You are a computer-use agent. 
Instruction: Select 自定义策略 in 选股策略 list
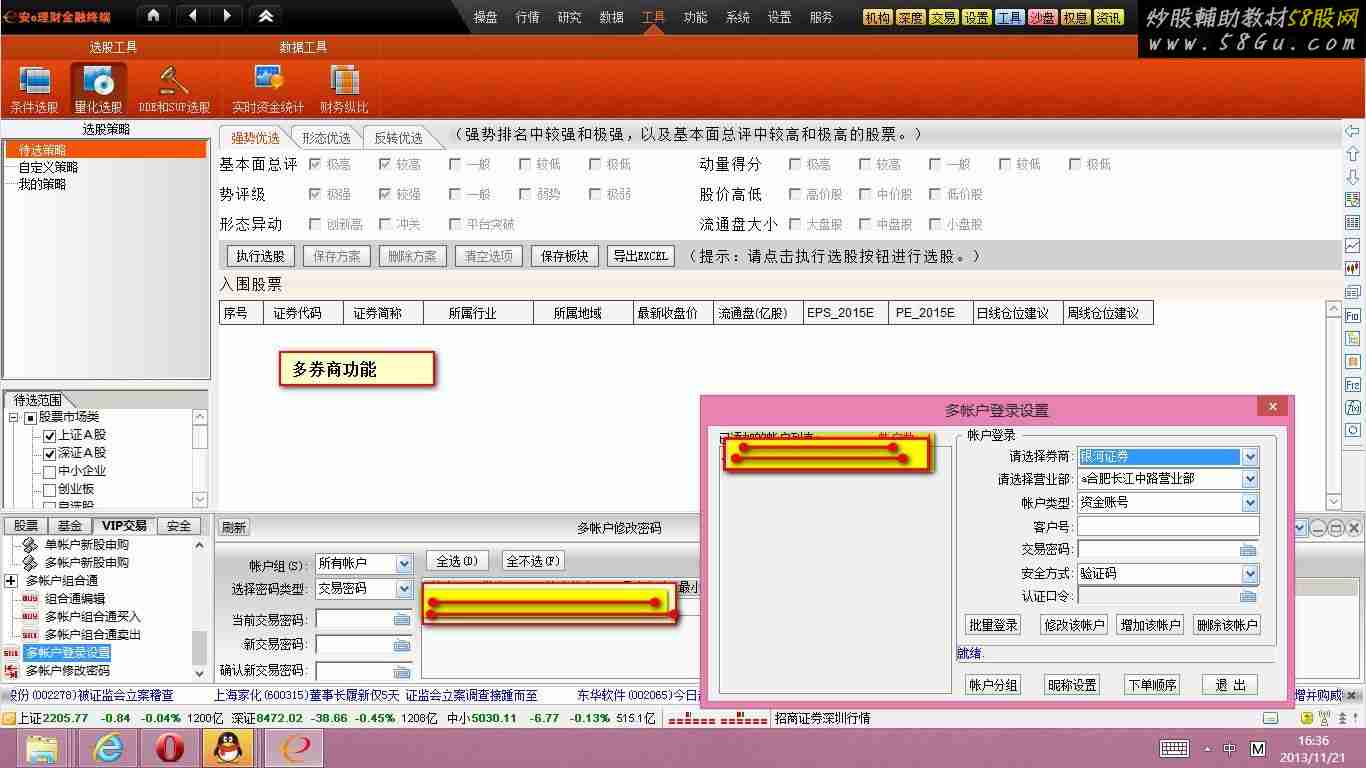[48, 167]
